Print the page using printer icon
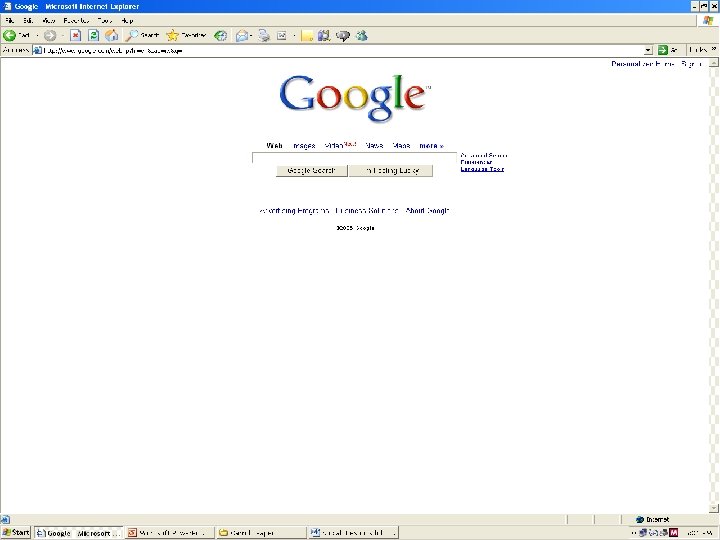Image resolution: width=720 pixels, height=540 pixels. click(x=264, y=35)
